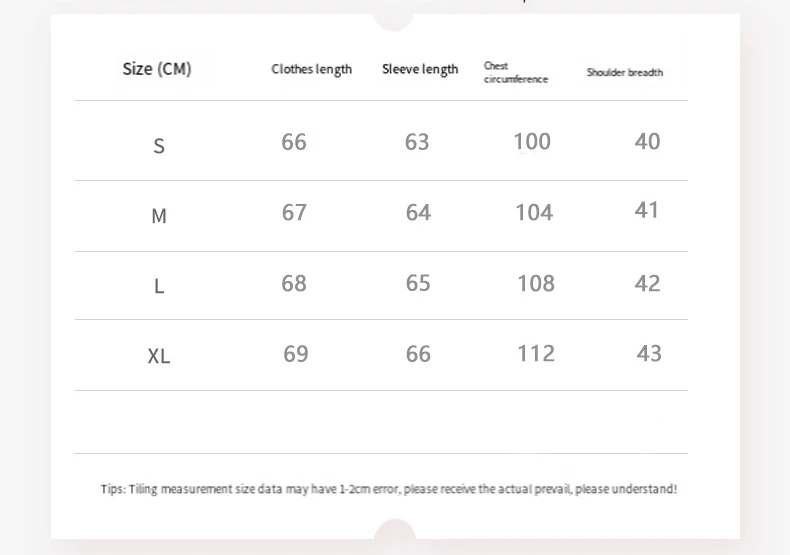Click chest circumference value 112 for size XL
This screenshot has height=555, width=790.
click(x=536, y=353)
